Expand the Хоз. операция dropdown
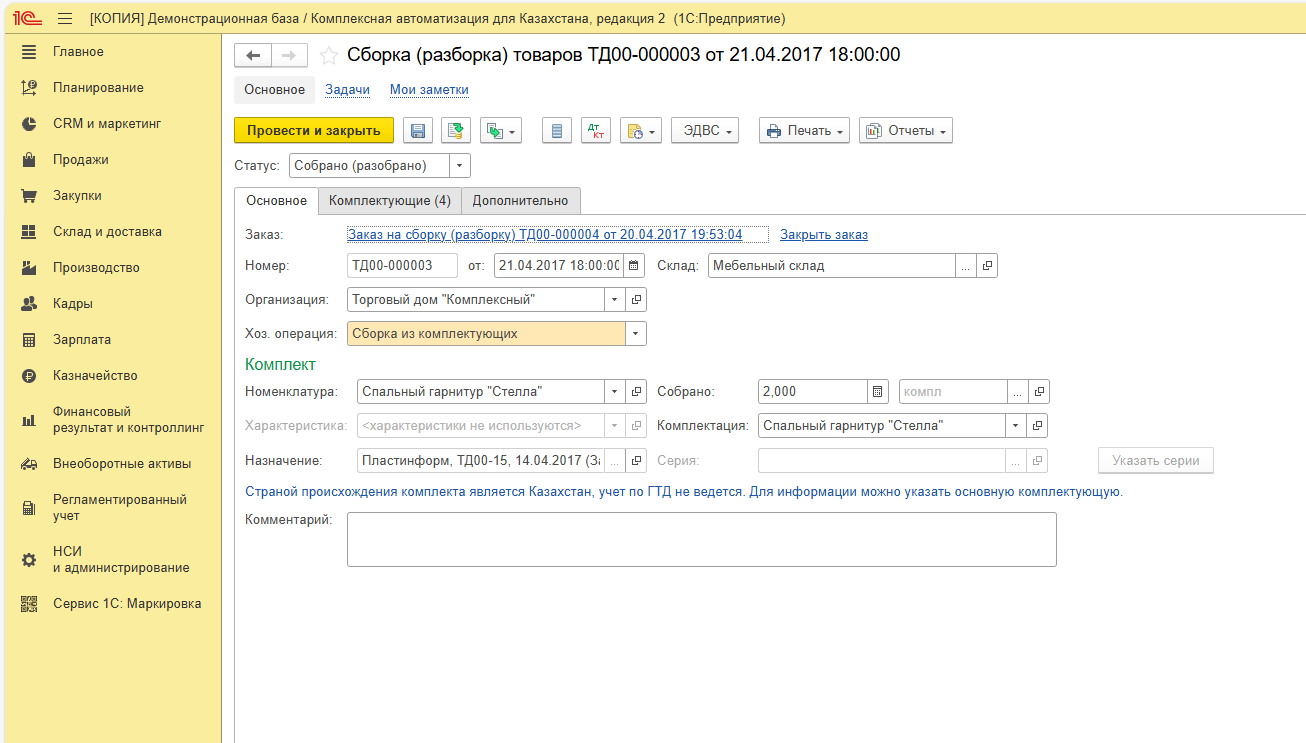This screenshot has width=1306, height=743. point(635,334)
